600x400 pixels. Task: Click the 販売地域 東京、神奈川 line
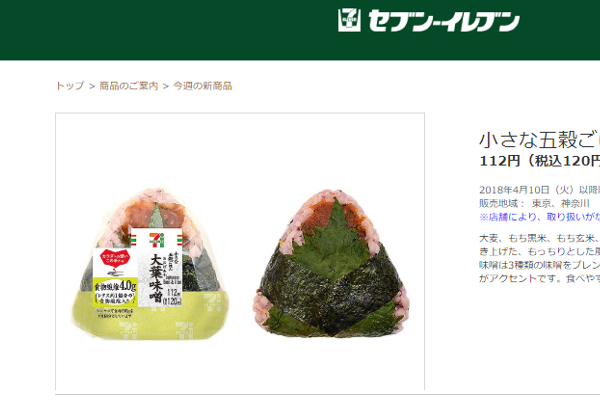click(534, 203)
